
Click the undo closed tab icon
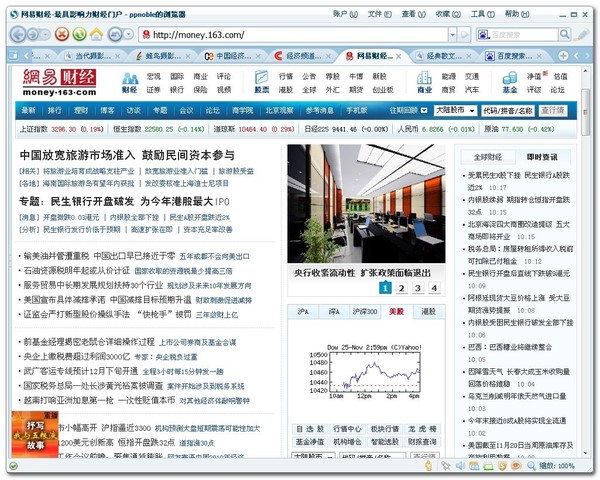tap(115, 35)
